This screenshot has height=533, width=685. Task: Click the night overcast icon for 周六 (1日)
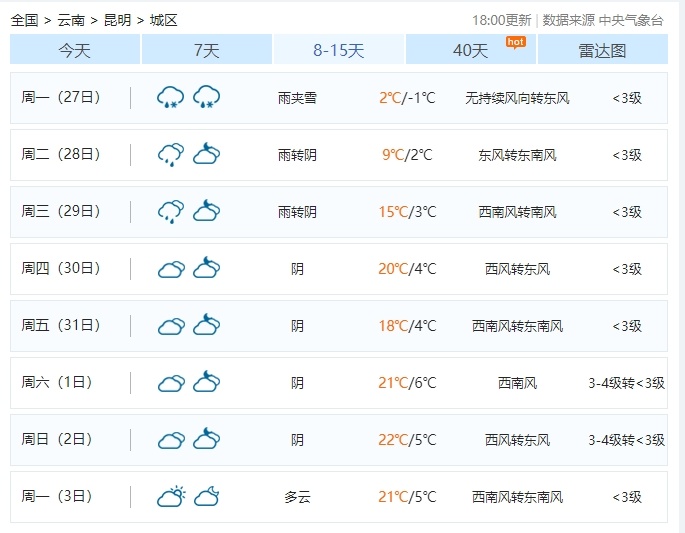coord(207,382)
